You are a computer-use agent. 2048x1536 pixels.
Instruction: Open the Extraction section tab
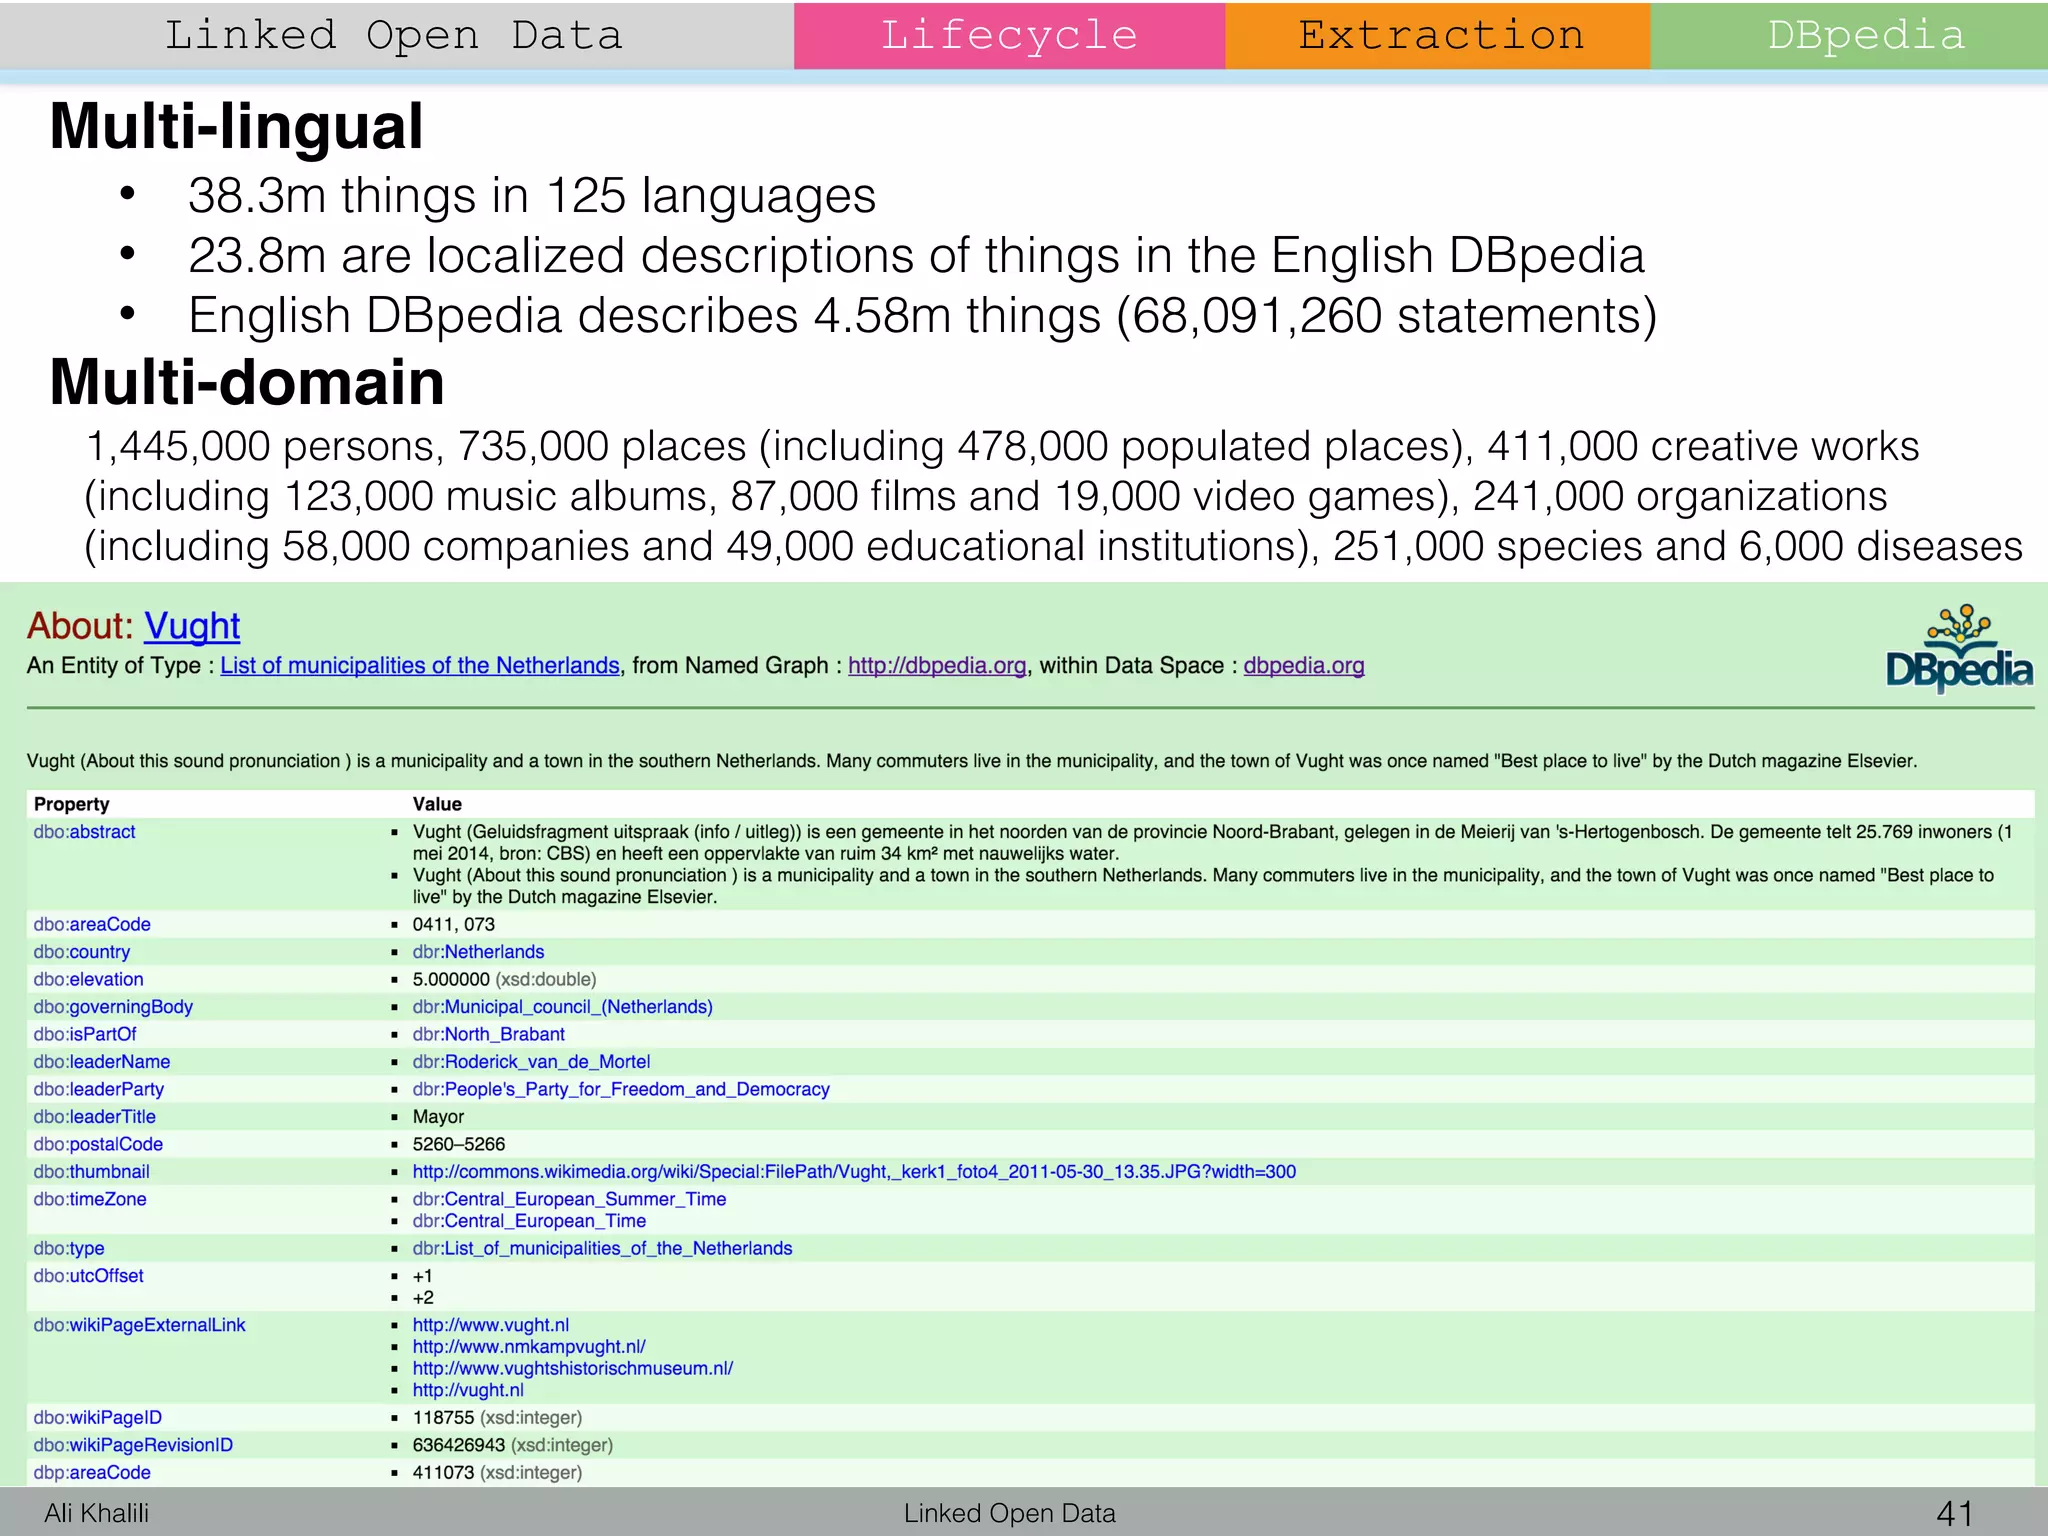pos(1438,36)
